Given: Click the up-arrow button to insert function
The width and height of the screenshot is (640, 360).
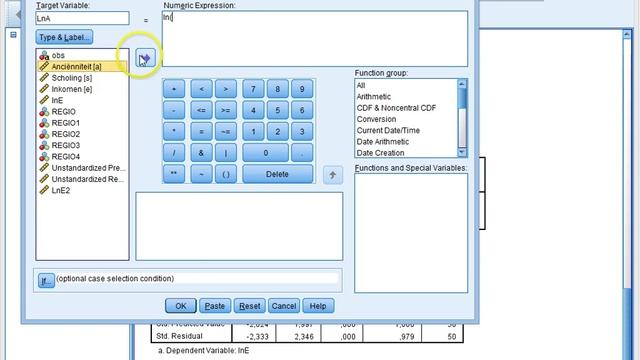Looking at the screenshot, I should point(333,175).
